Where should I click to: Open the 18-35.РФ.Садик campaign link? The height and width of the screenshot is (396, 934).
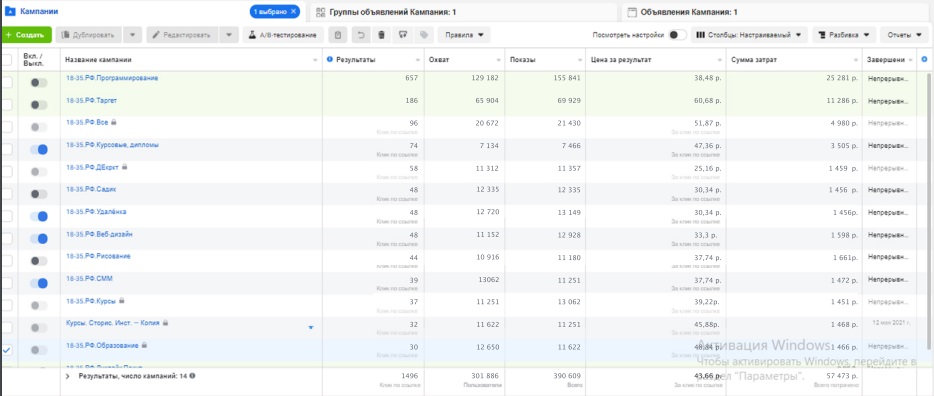coord(91,189)
